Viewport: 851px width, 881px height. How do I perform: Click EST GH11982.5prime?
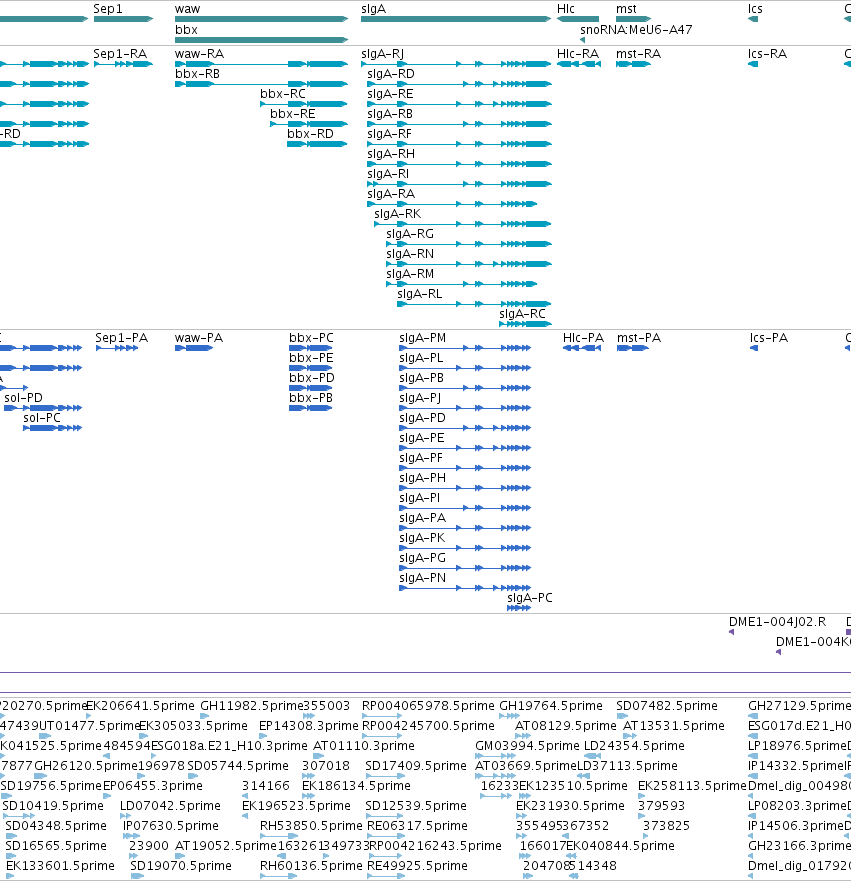point(204,716)
